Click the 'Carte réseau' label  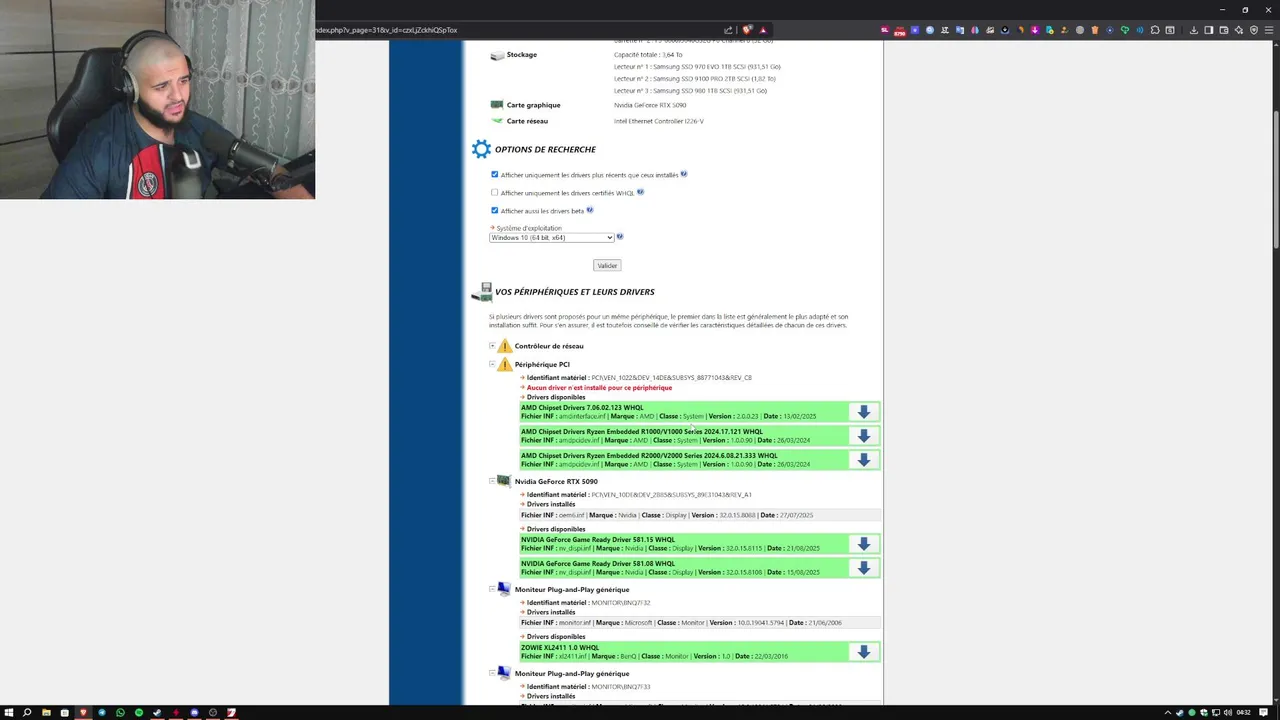pos(527,121)
